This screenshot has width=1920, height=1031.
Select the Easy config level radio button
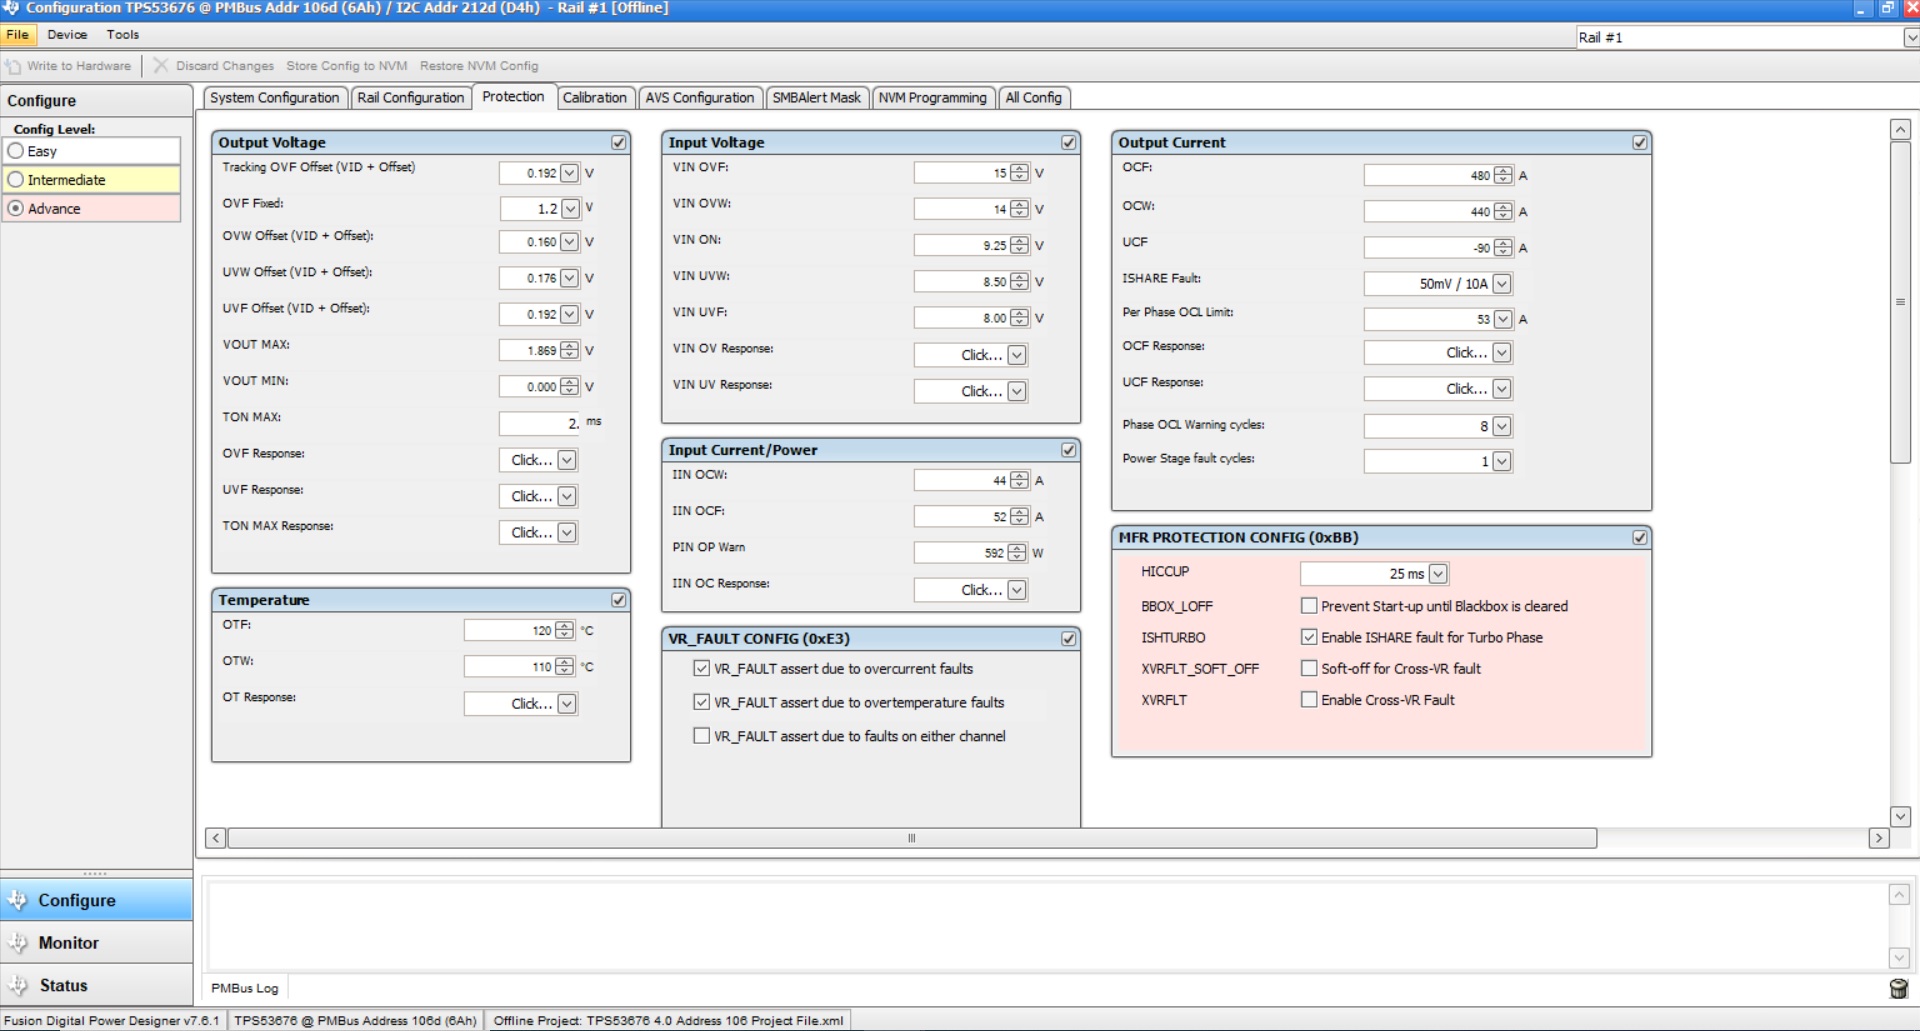click(16, 151)
